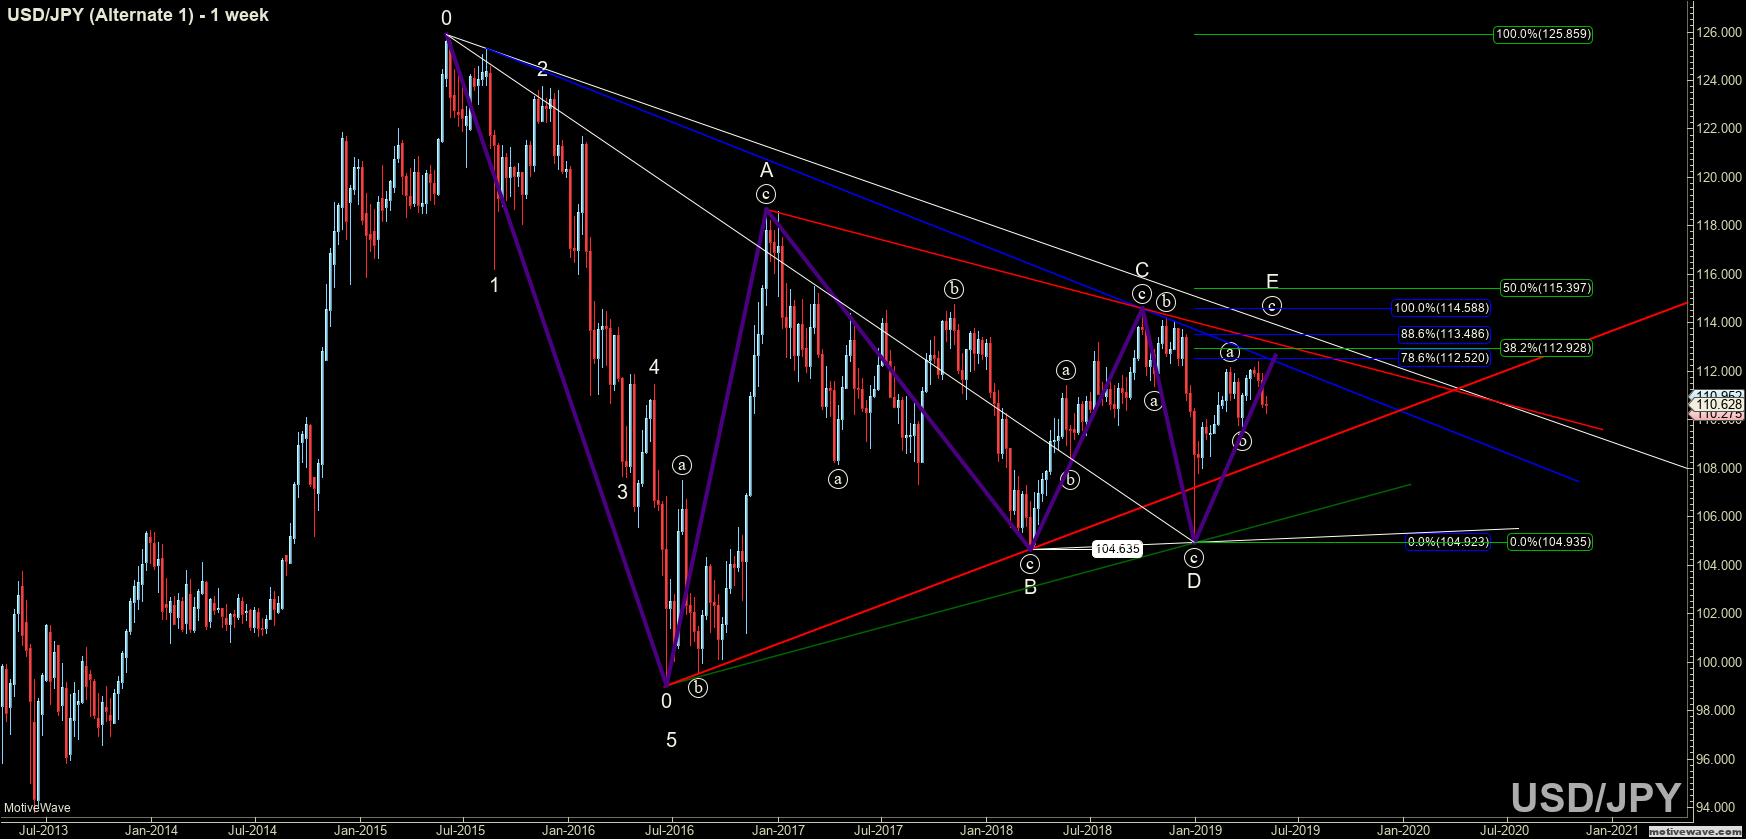Select the Jul-2013 date on time axis

tap(44, 830)
